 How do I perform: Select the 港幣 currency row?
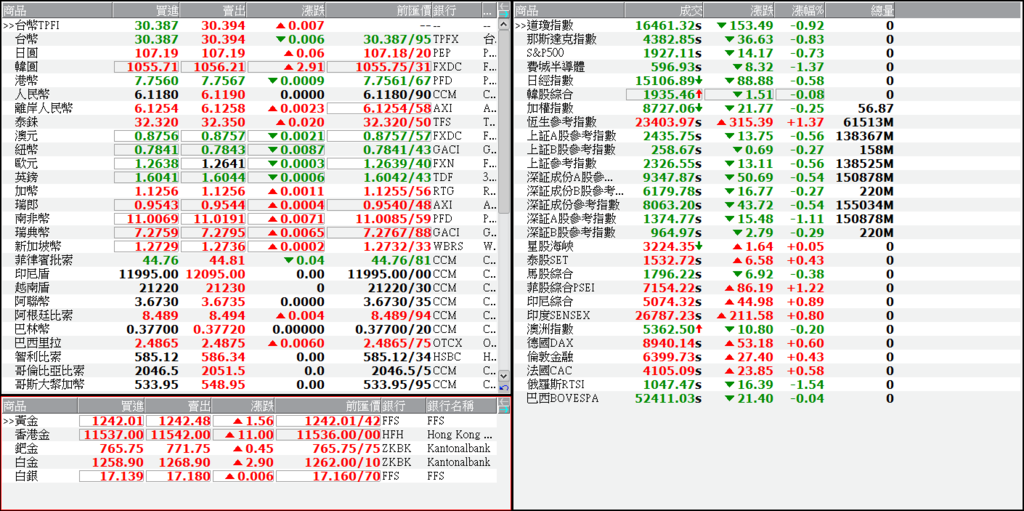click(x=249, y=80)
